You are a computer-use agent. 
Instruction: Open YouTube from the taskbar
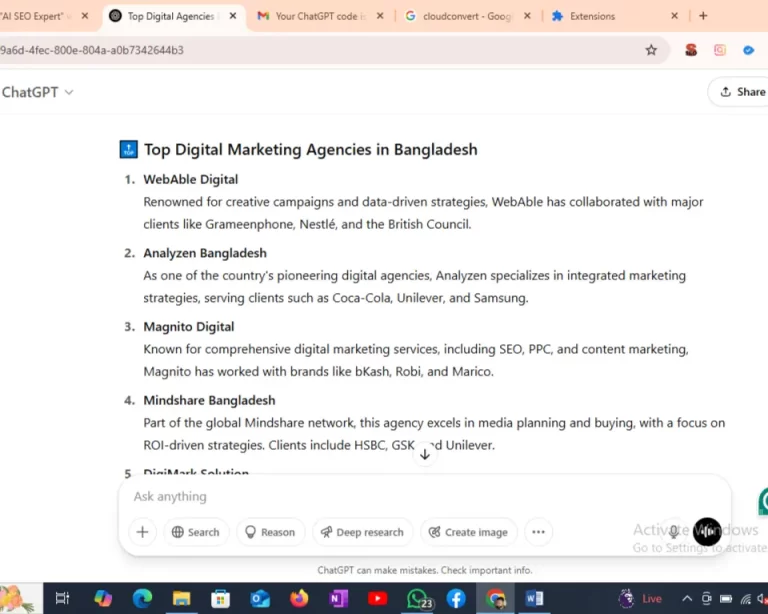pos(377,598)
